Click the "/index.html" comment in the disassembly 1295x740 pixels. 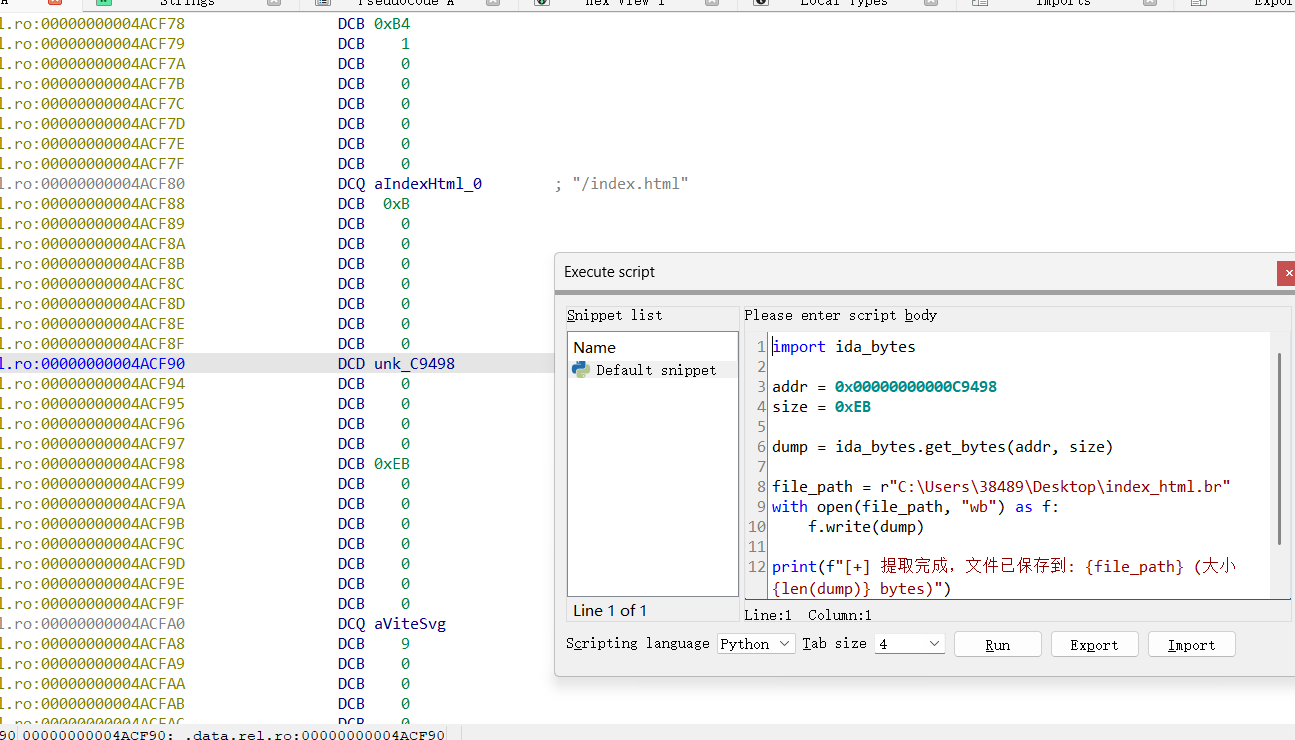coord(631,184)
